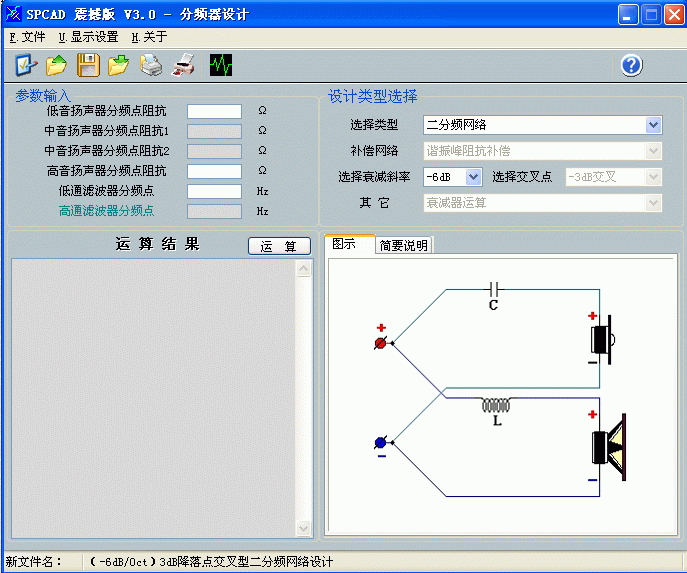Open the 显示设置 menu
This screenshot has height=573, width=687.
(x=89, y=37)
